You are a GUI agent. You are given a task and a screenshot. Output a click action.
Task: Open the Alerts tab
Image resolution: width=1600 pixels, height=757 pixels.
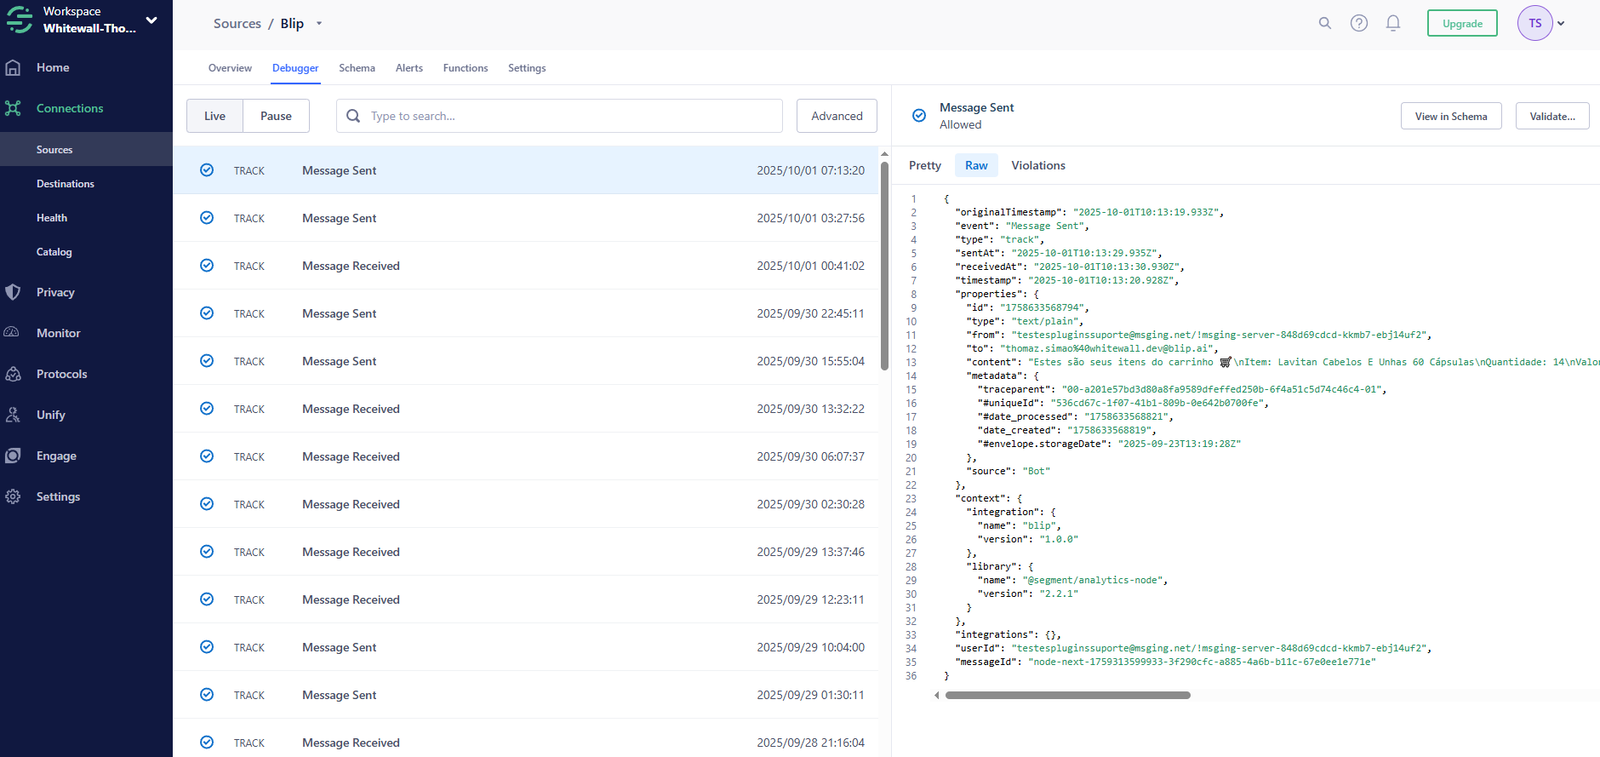tap(409, 68)
